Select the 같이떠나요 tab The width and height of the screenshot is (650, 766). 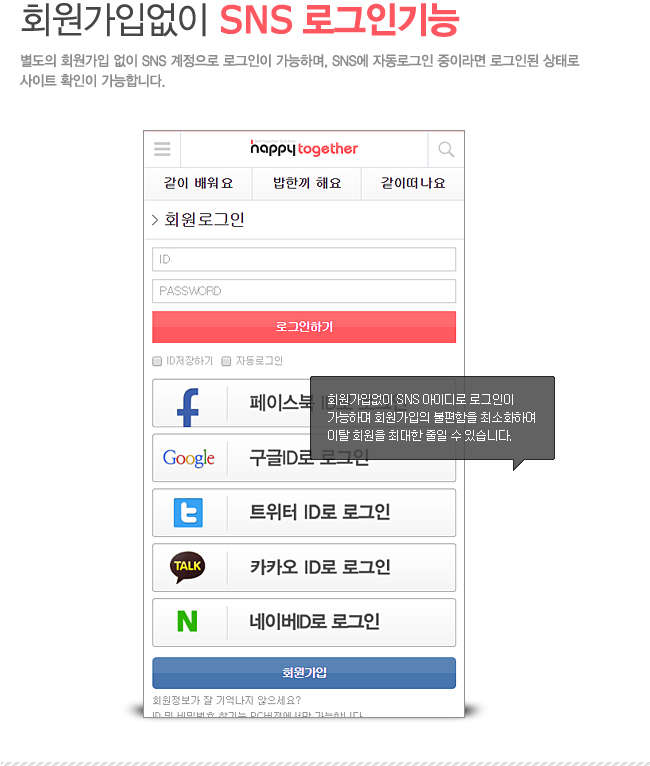coord(413,183)
